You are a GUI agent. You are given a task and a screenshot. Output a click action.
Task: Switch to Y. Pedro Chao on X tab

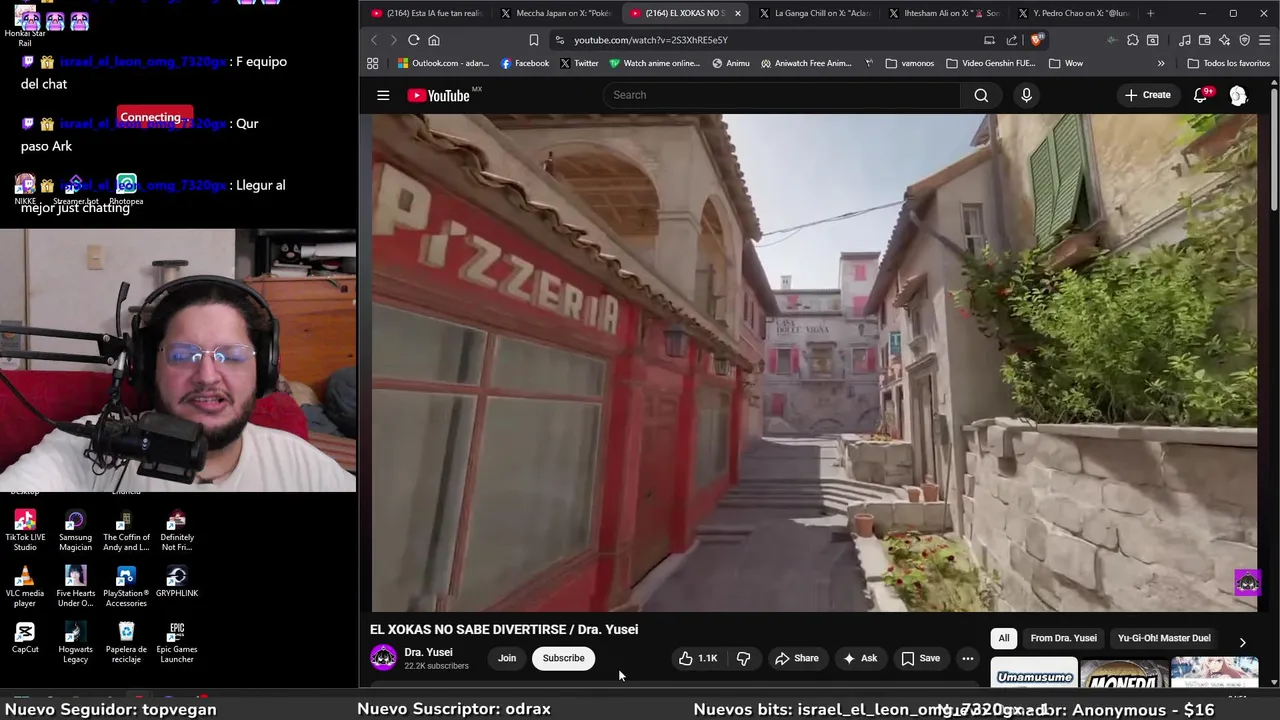pyautogui.click(x=1075, y=13)
